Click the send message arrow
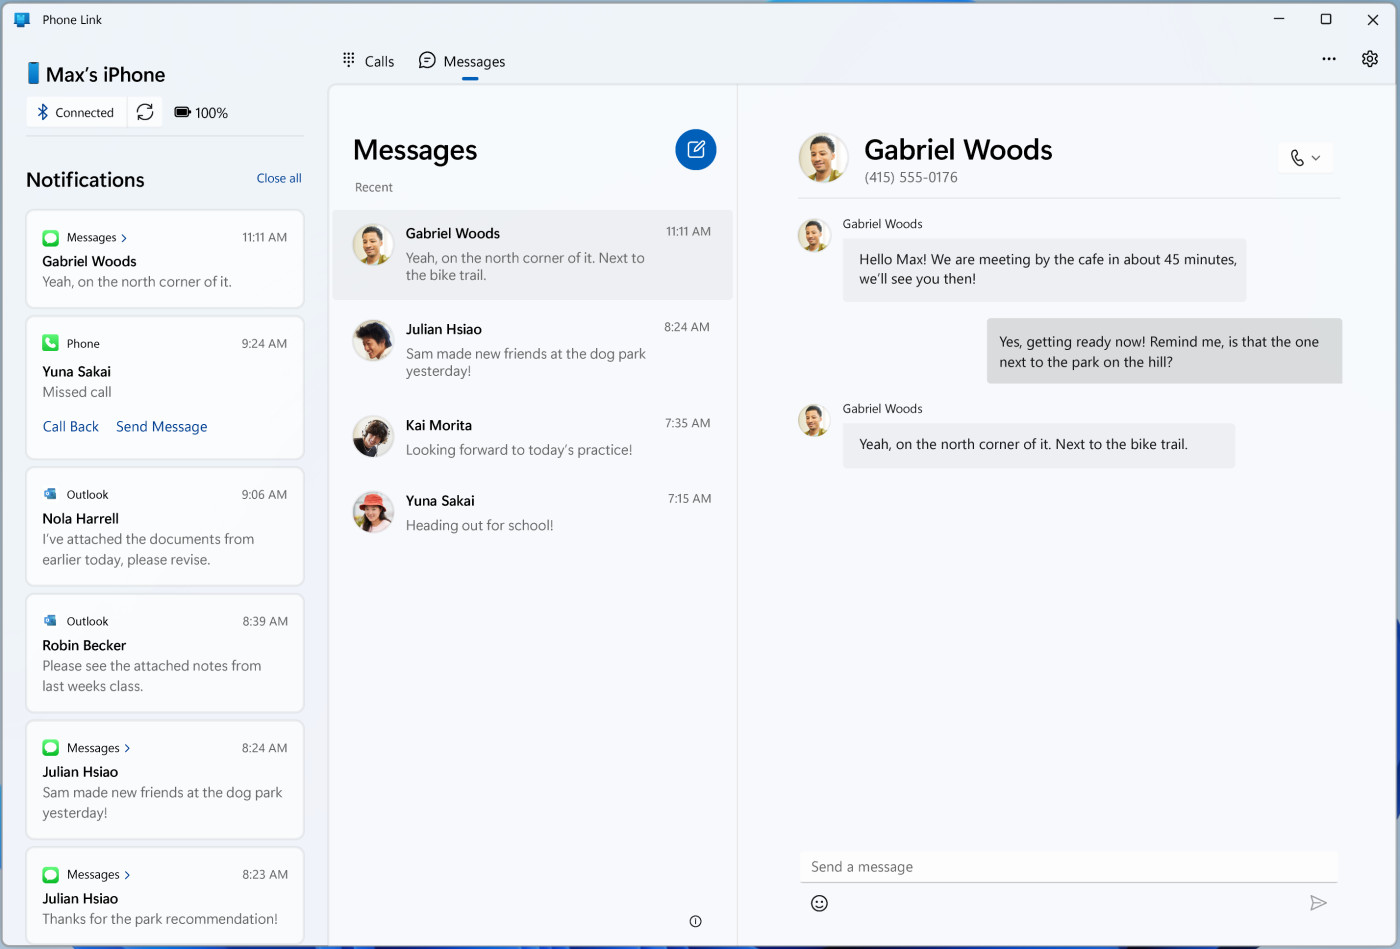 [1318, 903]
